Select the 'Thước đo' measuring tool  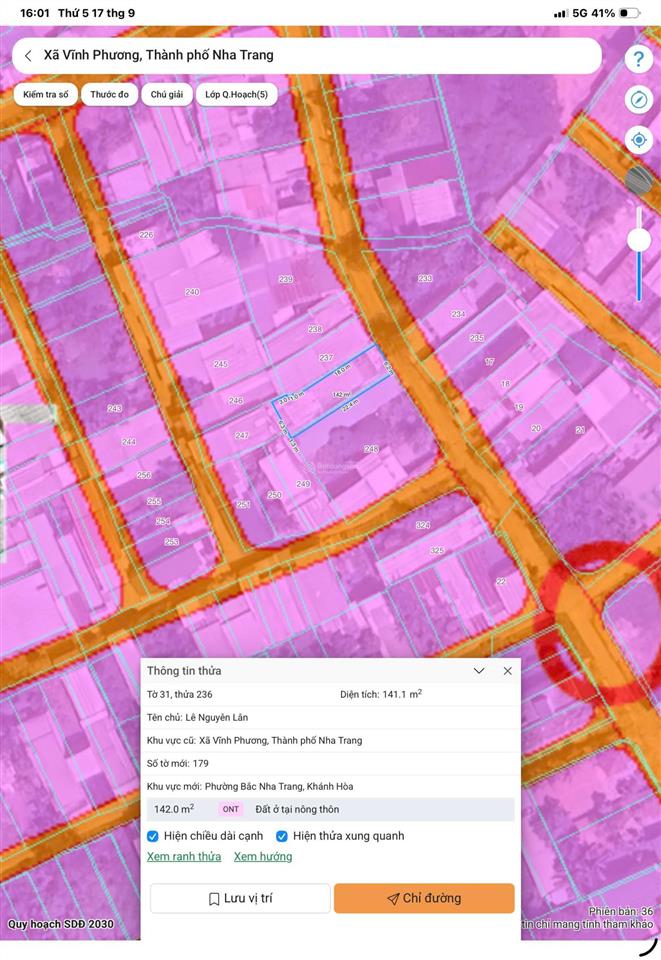pyautogui.click(x=110, y=94)
